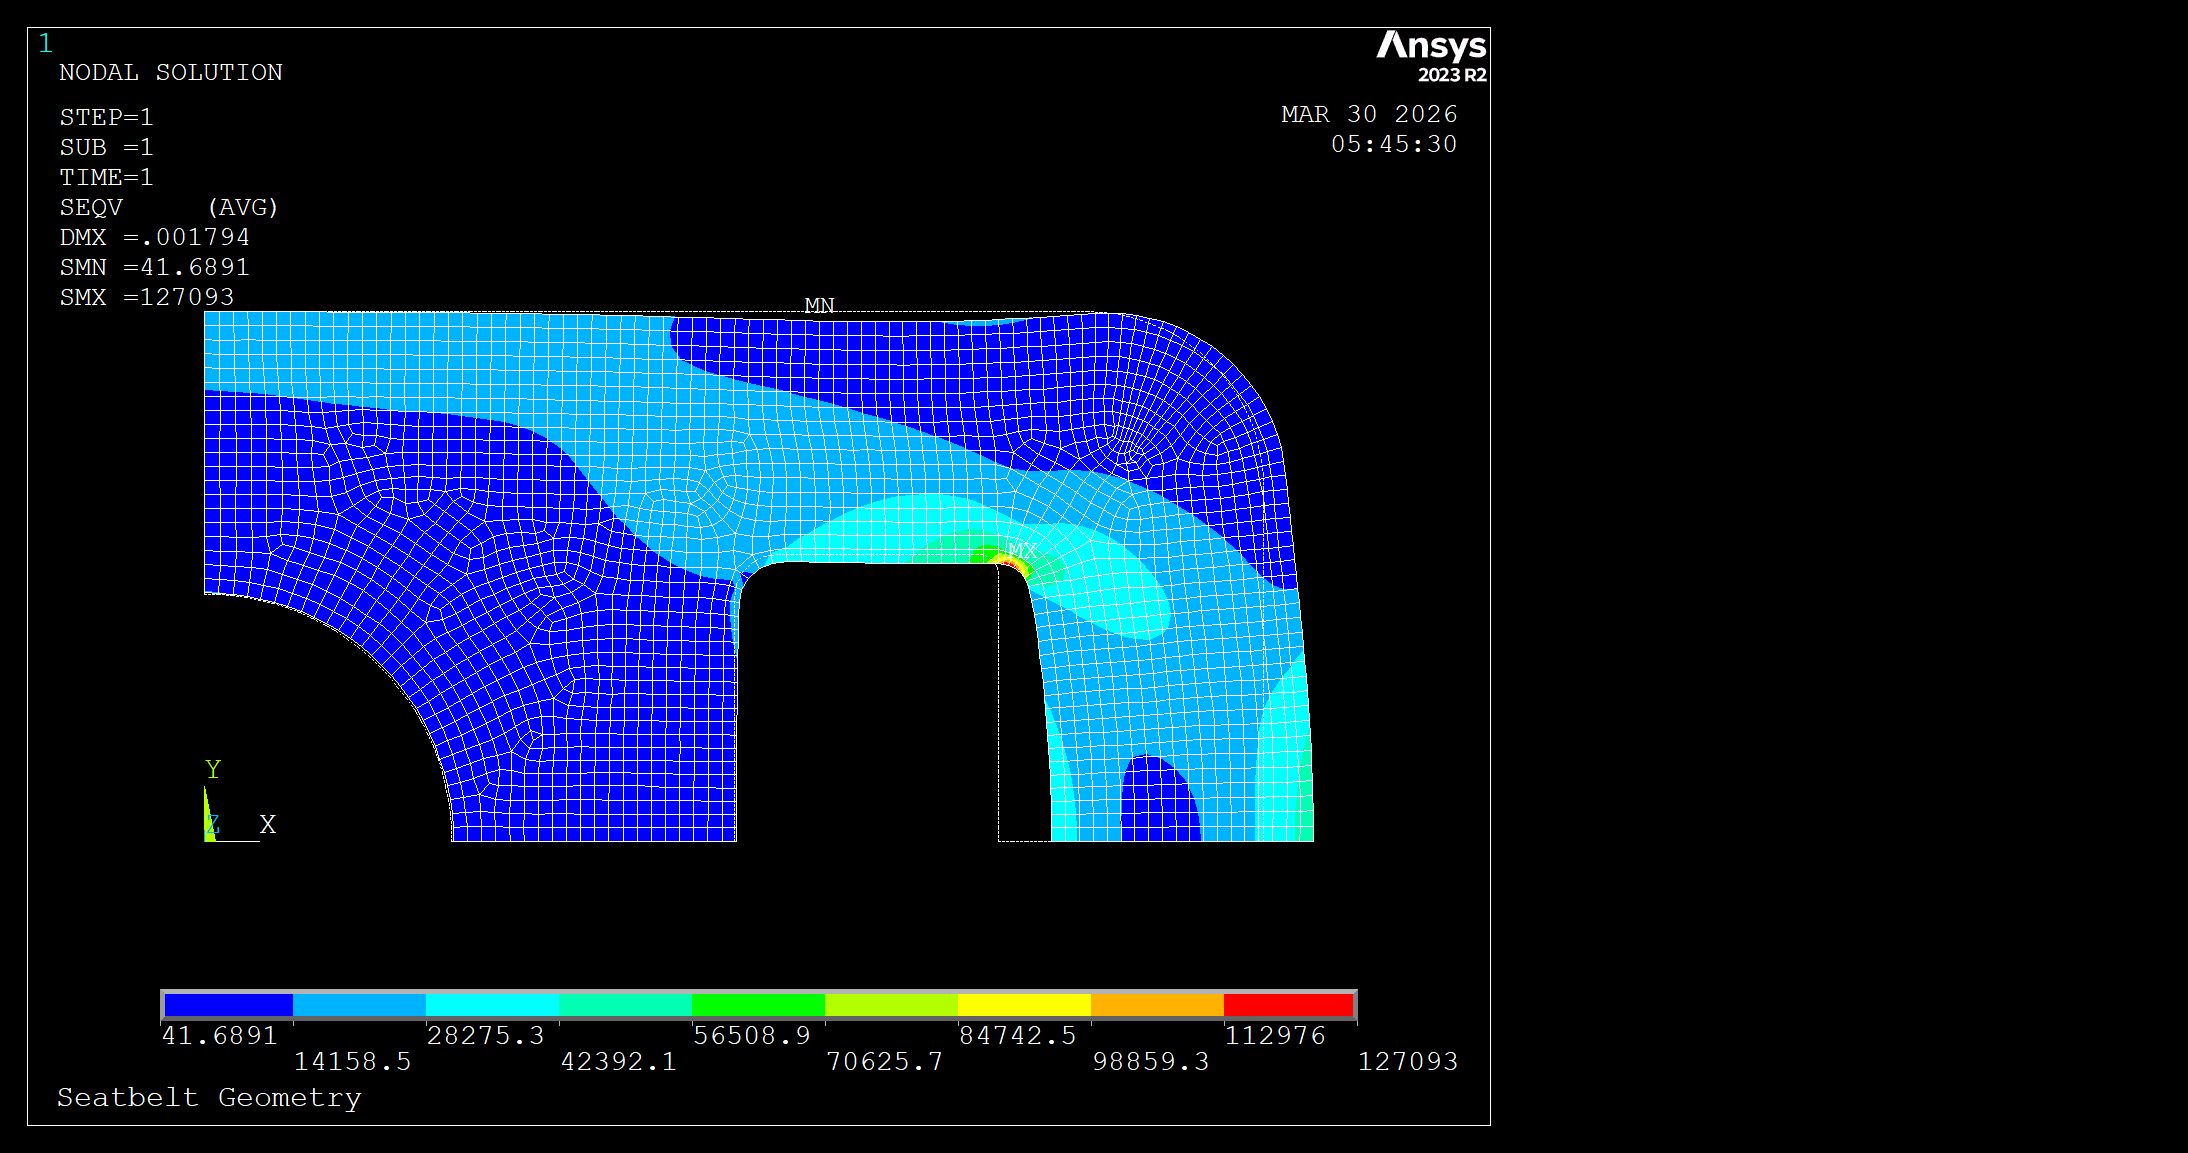Click the SMN =41.6891 value
This screenshot has height=1153, width=2188.
(154, 267)
